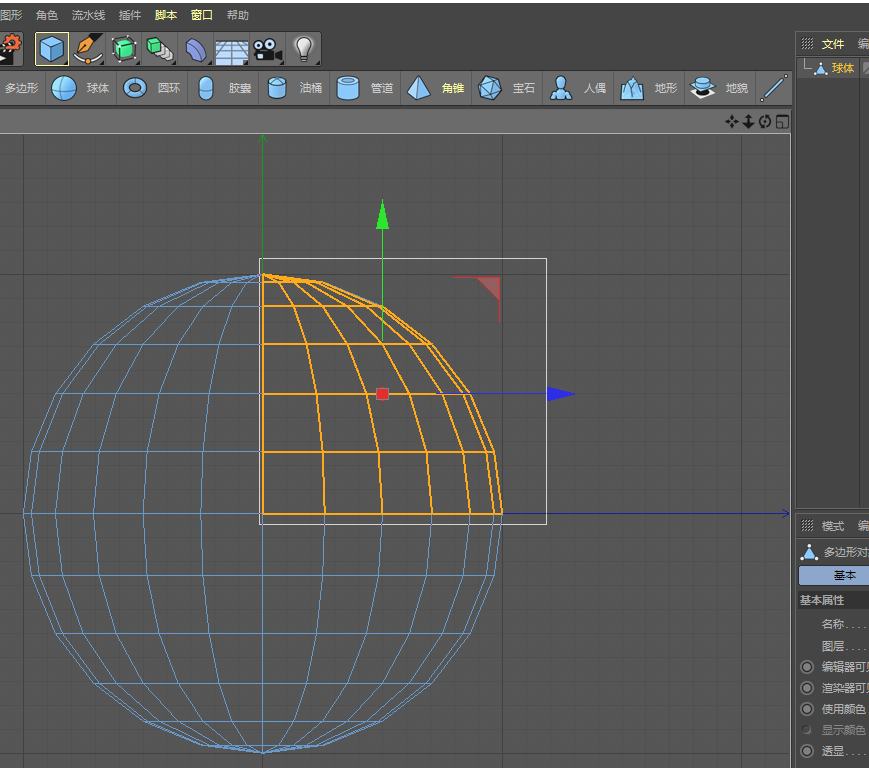Viewport: 869px width, 768px height.
Task: Toggle the 编辑器可见 radio option
Action: click(x=807, y=667)
